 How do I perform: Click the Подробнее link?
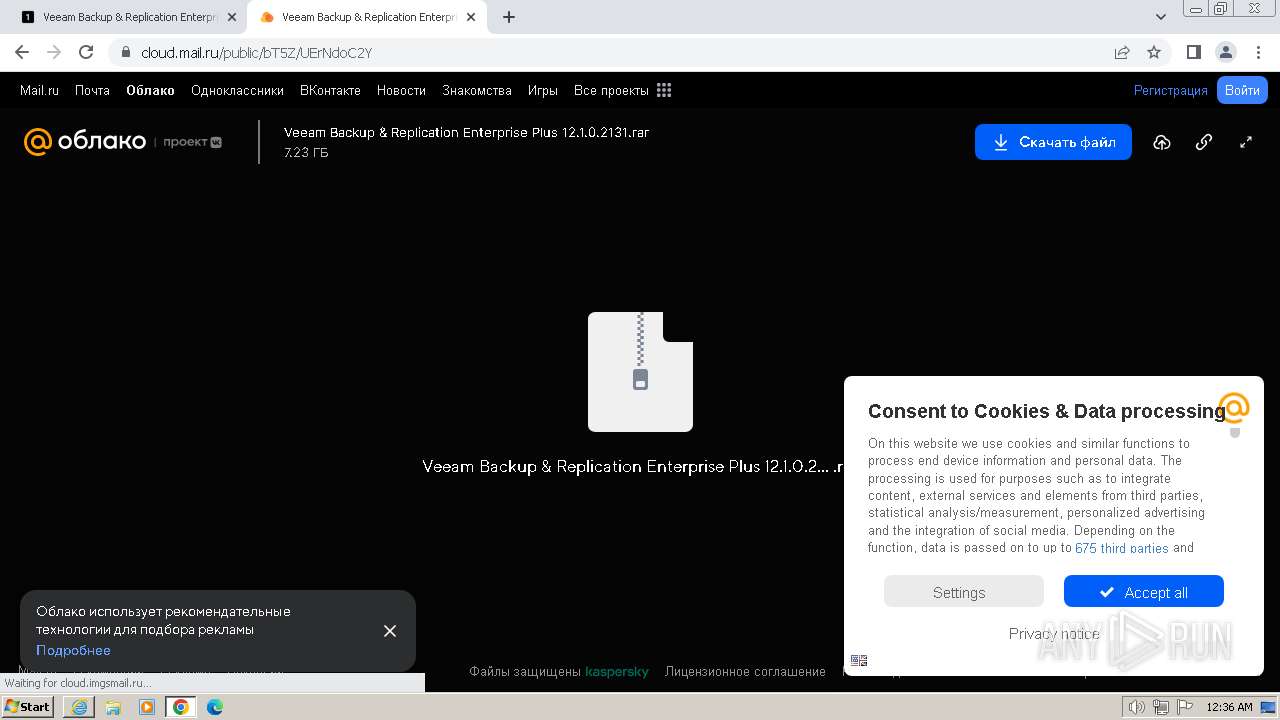click(x=73, y=650)
